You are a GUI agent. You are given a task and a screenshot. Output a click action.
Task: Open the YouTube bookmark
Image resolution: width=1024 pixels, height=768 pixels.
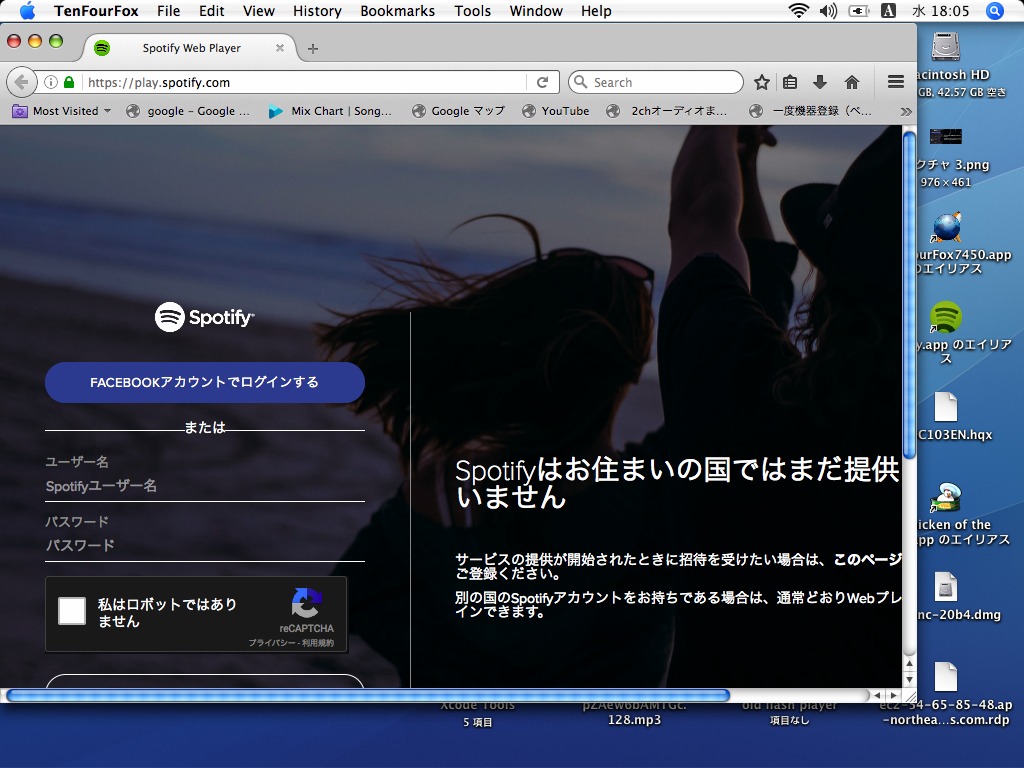(556, 111)
